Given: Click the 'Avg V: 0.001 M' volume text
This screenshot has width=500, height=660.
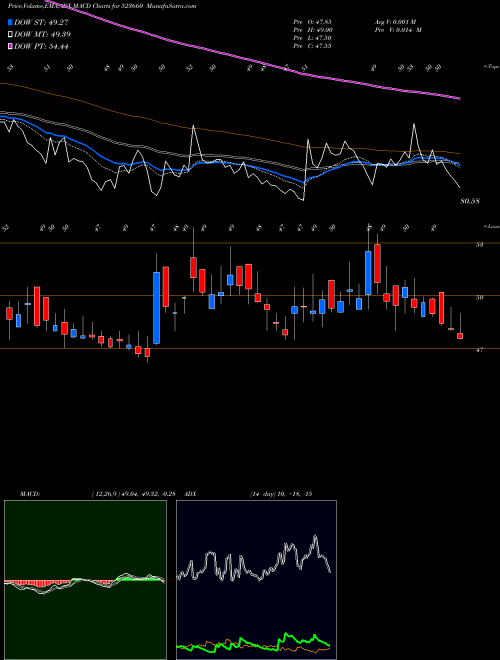Looking at the screenshot, I should point(395,22).
